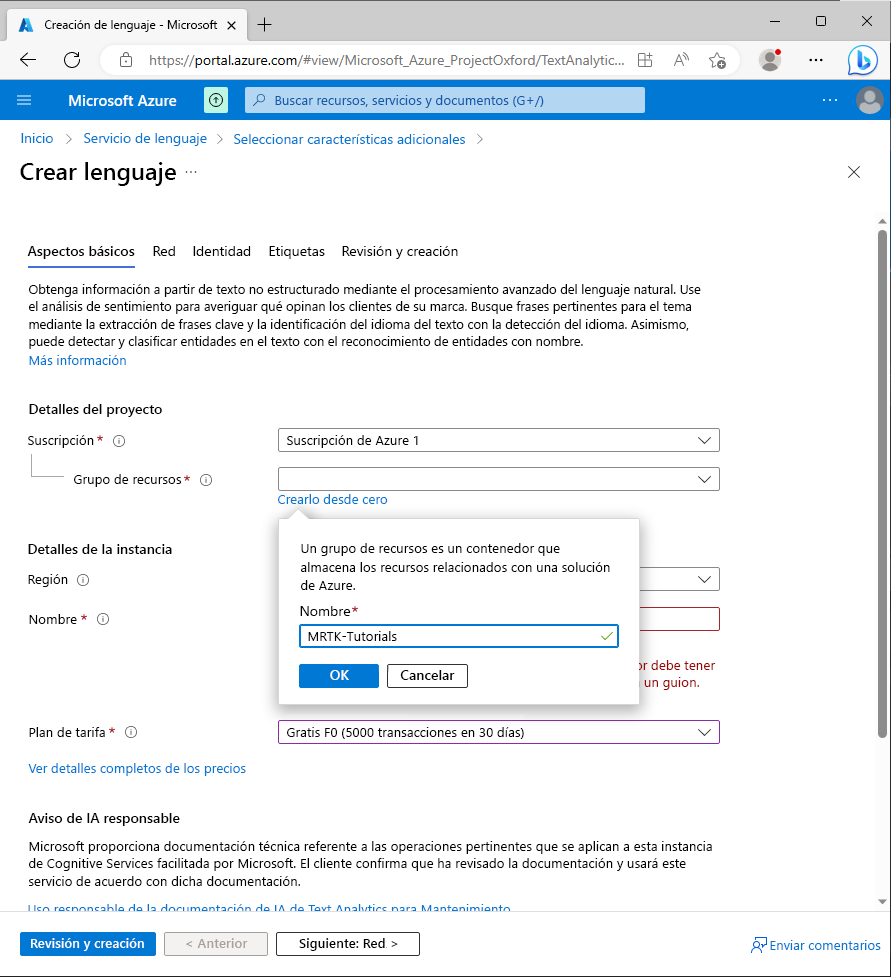
Task: Close the Creación de lenguaje browser tab
Action: [231, 26]
